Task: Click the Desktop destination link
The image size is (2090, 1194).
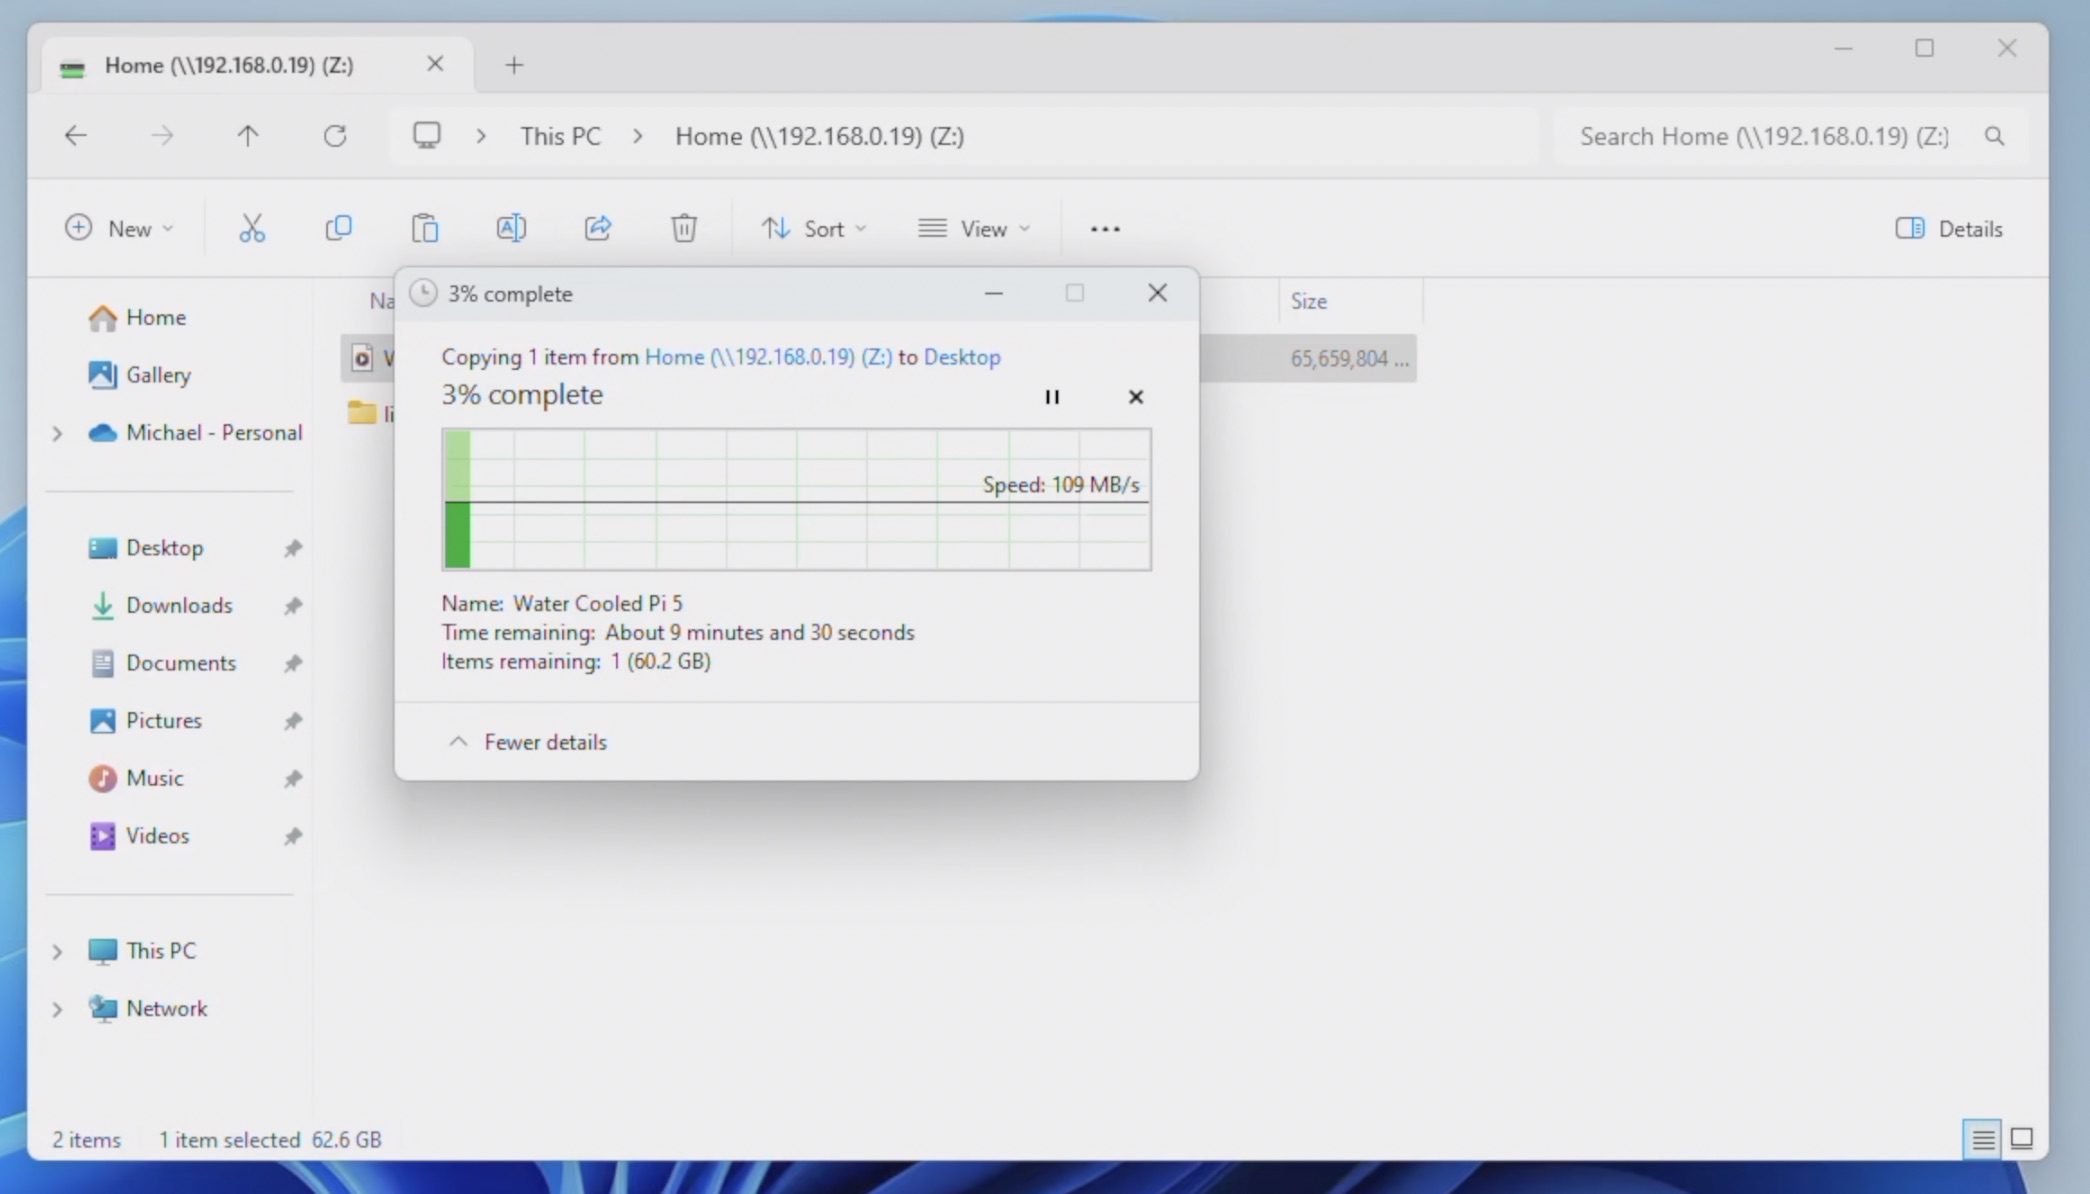Action: pos(961,357)
